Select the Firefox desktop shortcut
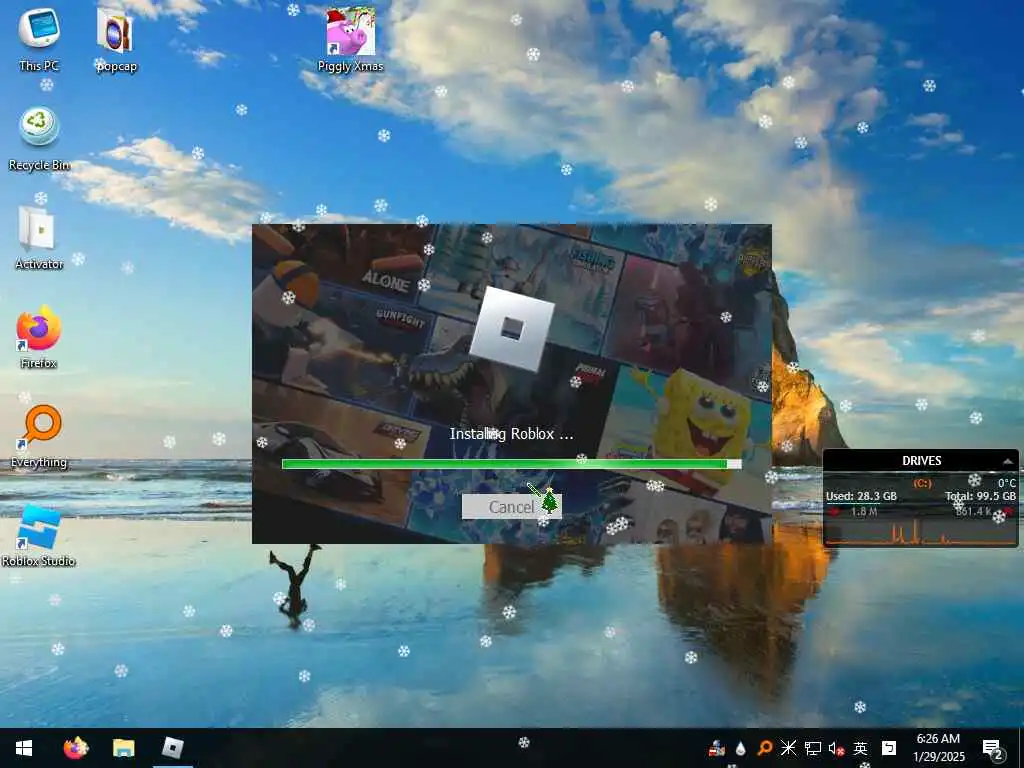The image size is (1024, 768). pos(39,337)
